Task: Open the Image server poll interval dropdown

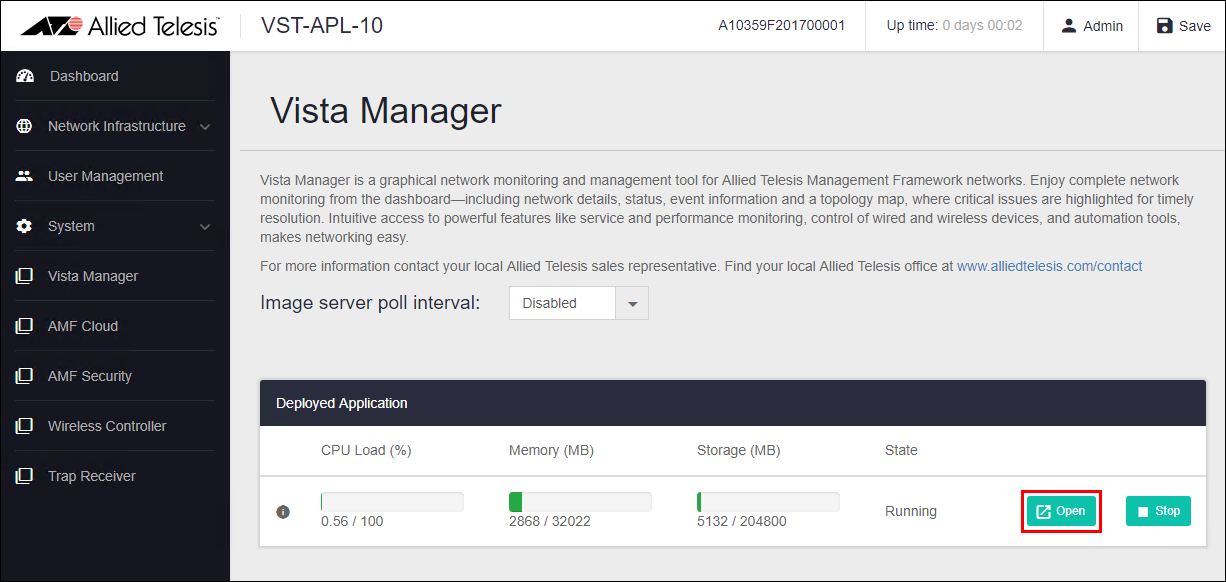Action: click(578, 303)
